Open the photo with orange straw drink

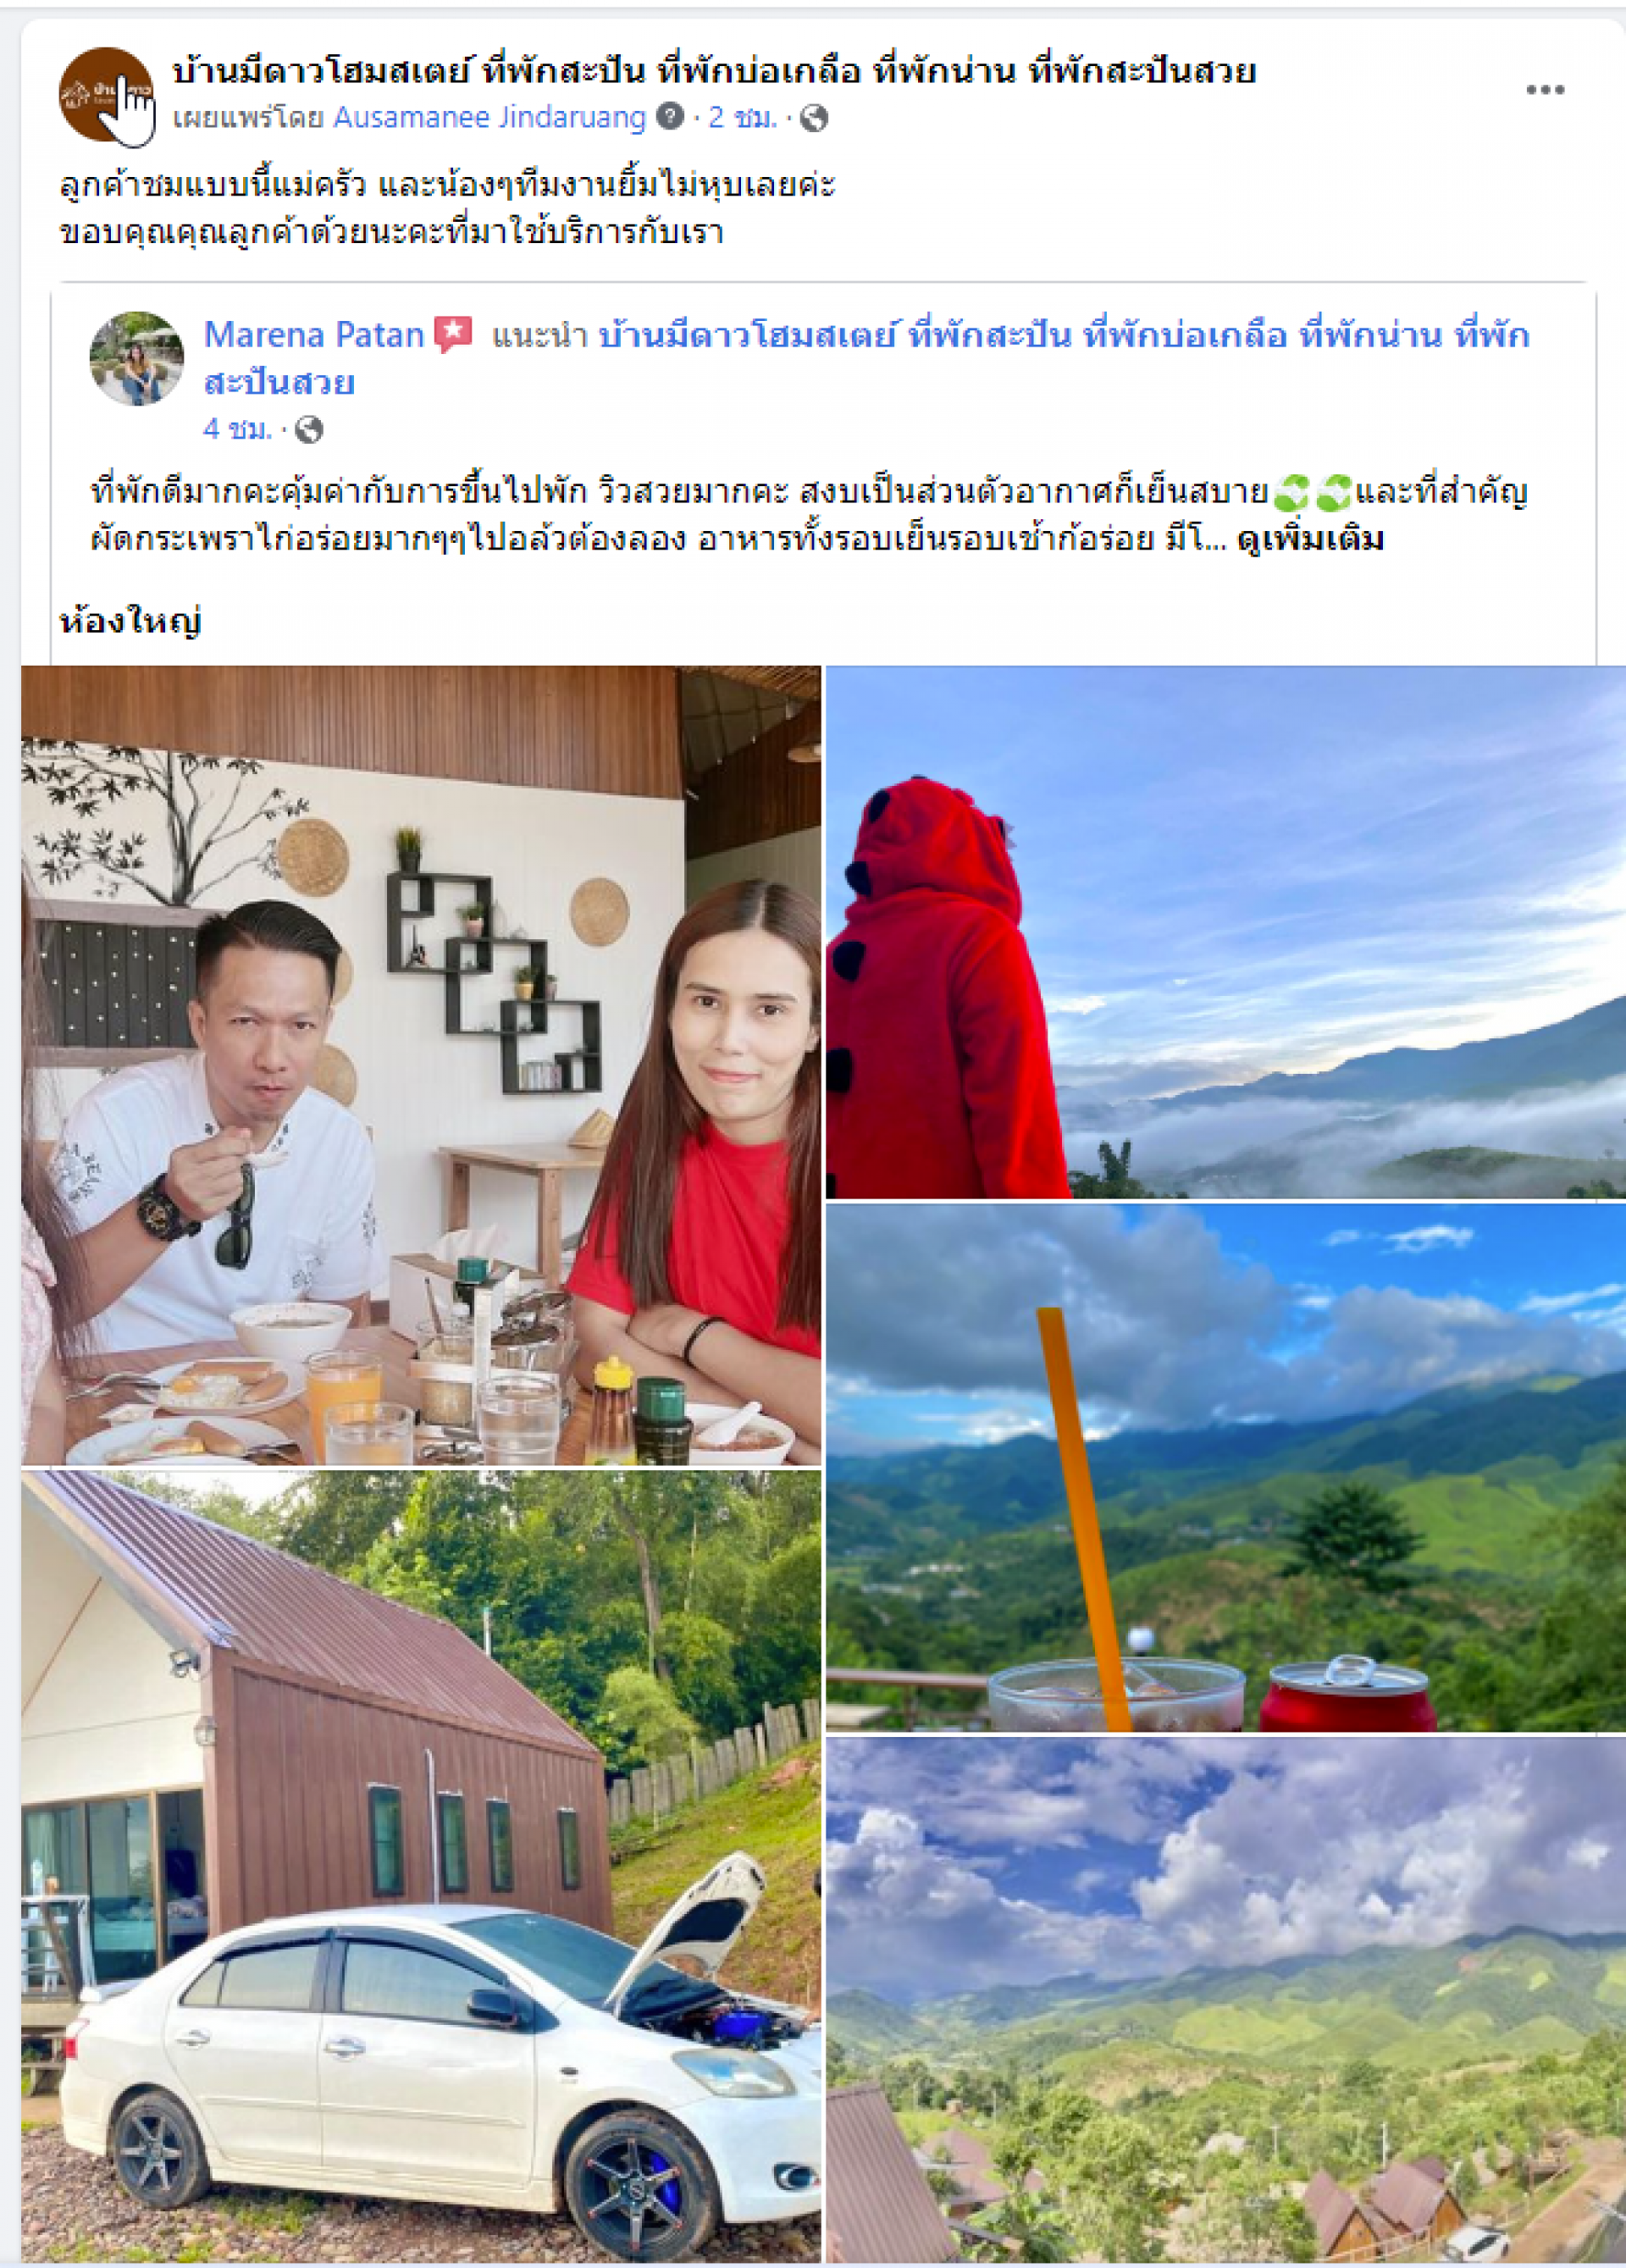point(1225,1467)
